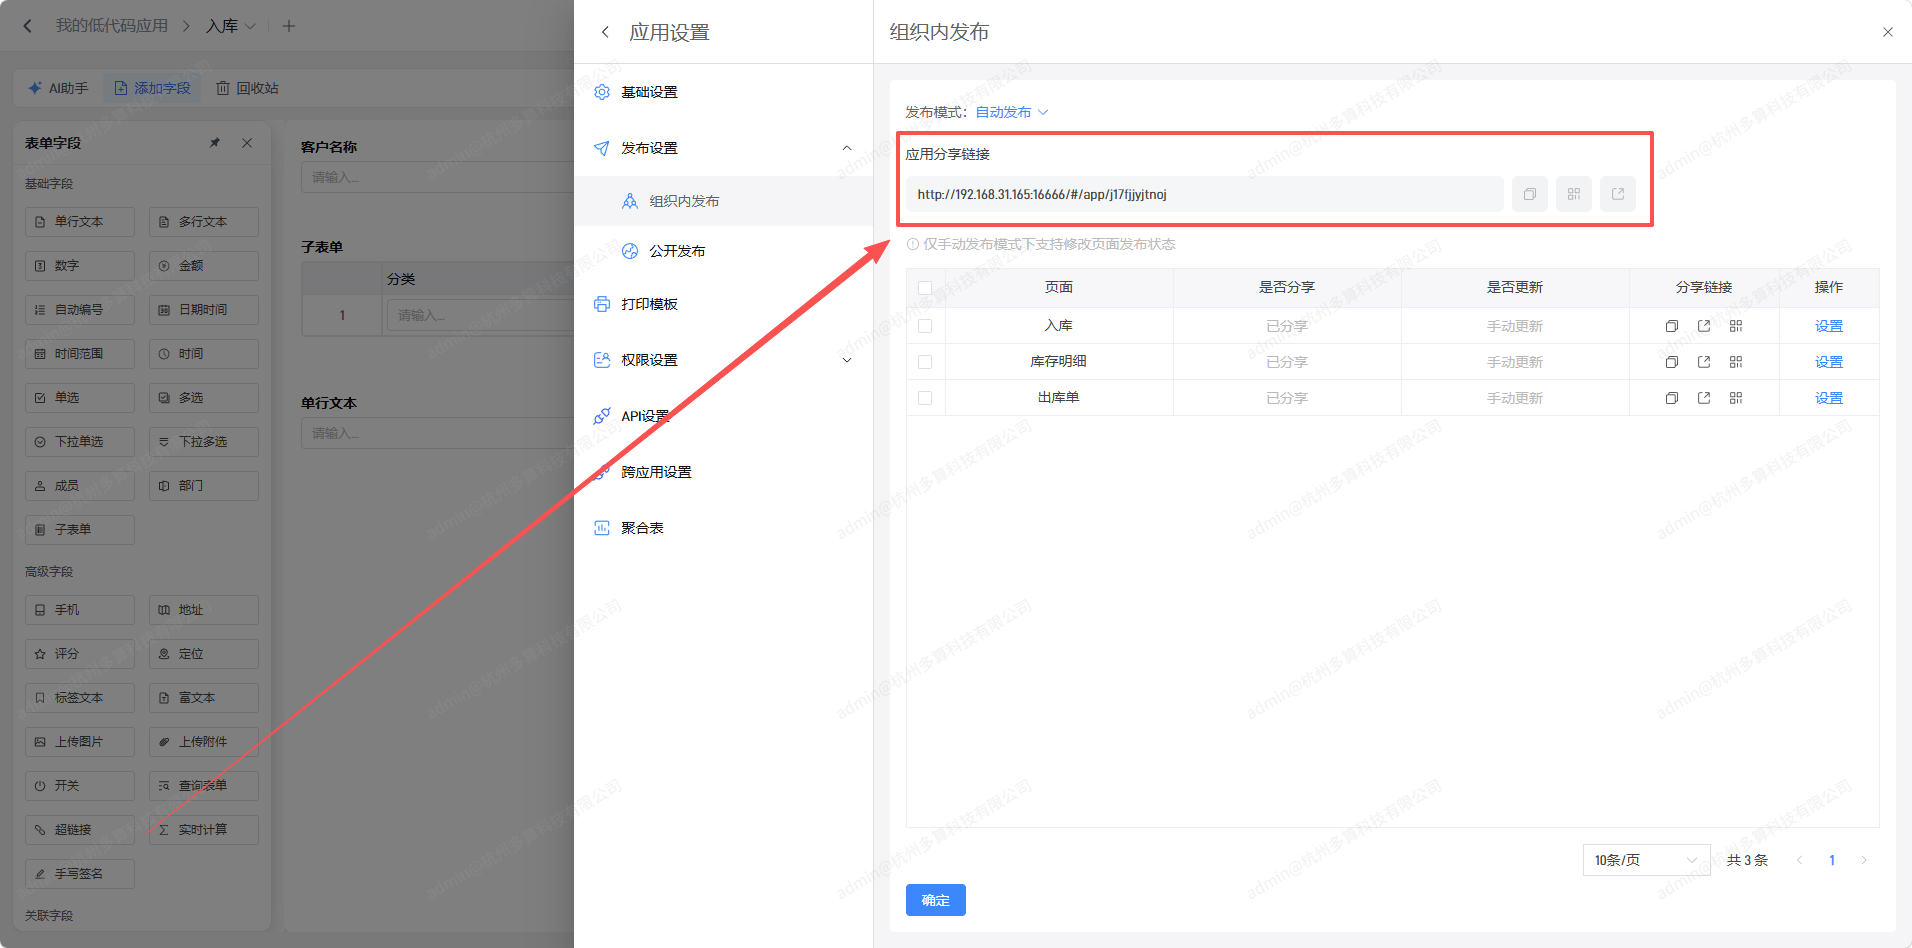Click the app share link field

(1204, 194)
